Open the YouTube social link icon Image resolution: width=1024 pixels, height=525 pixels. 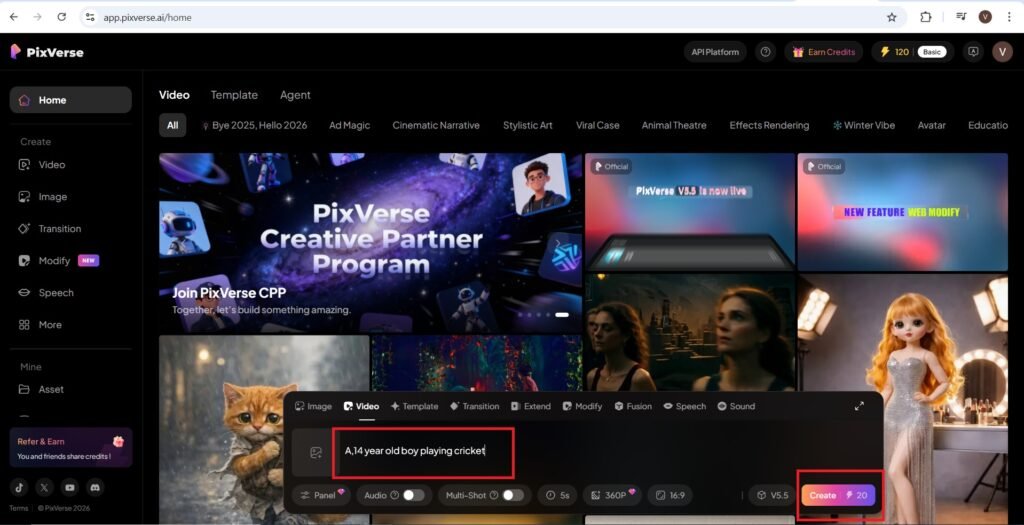(x=69, y=488)
